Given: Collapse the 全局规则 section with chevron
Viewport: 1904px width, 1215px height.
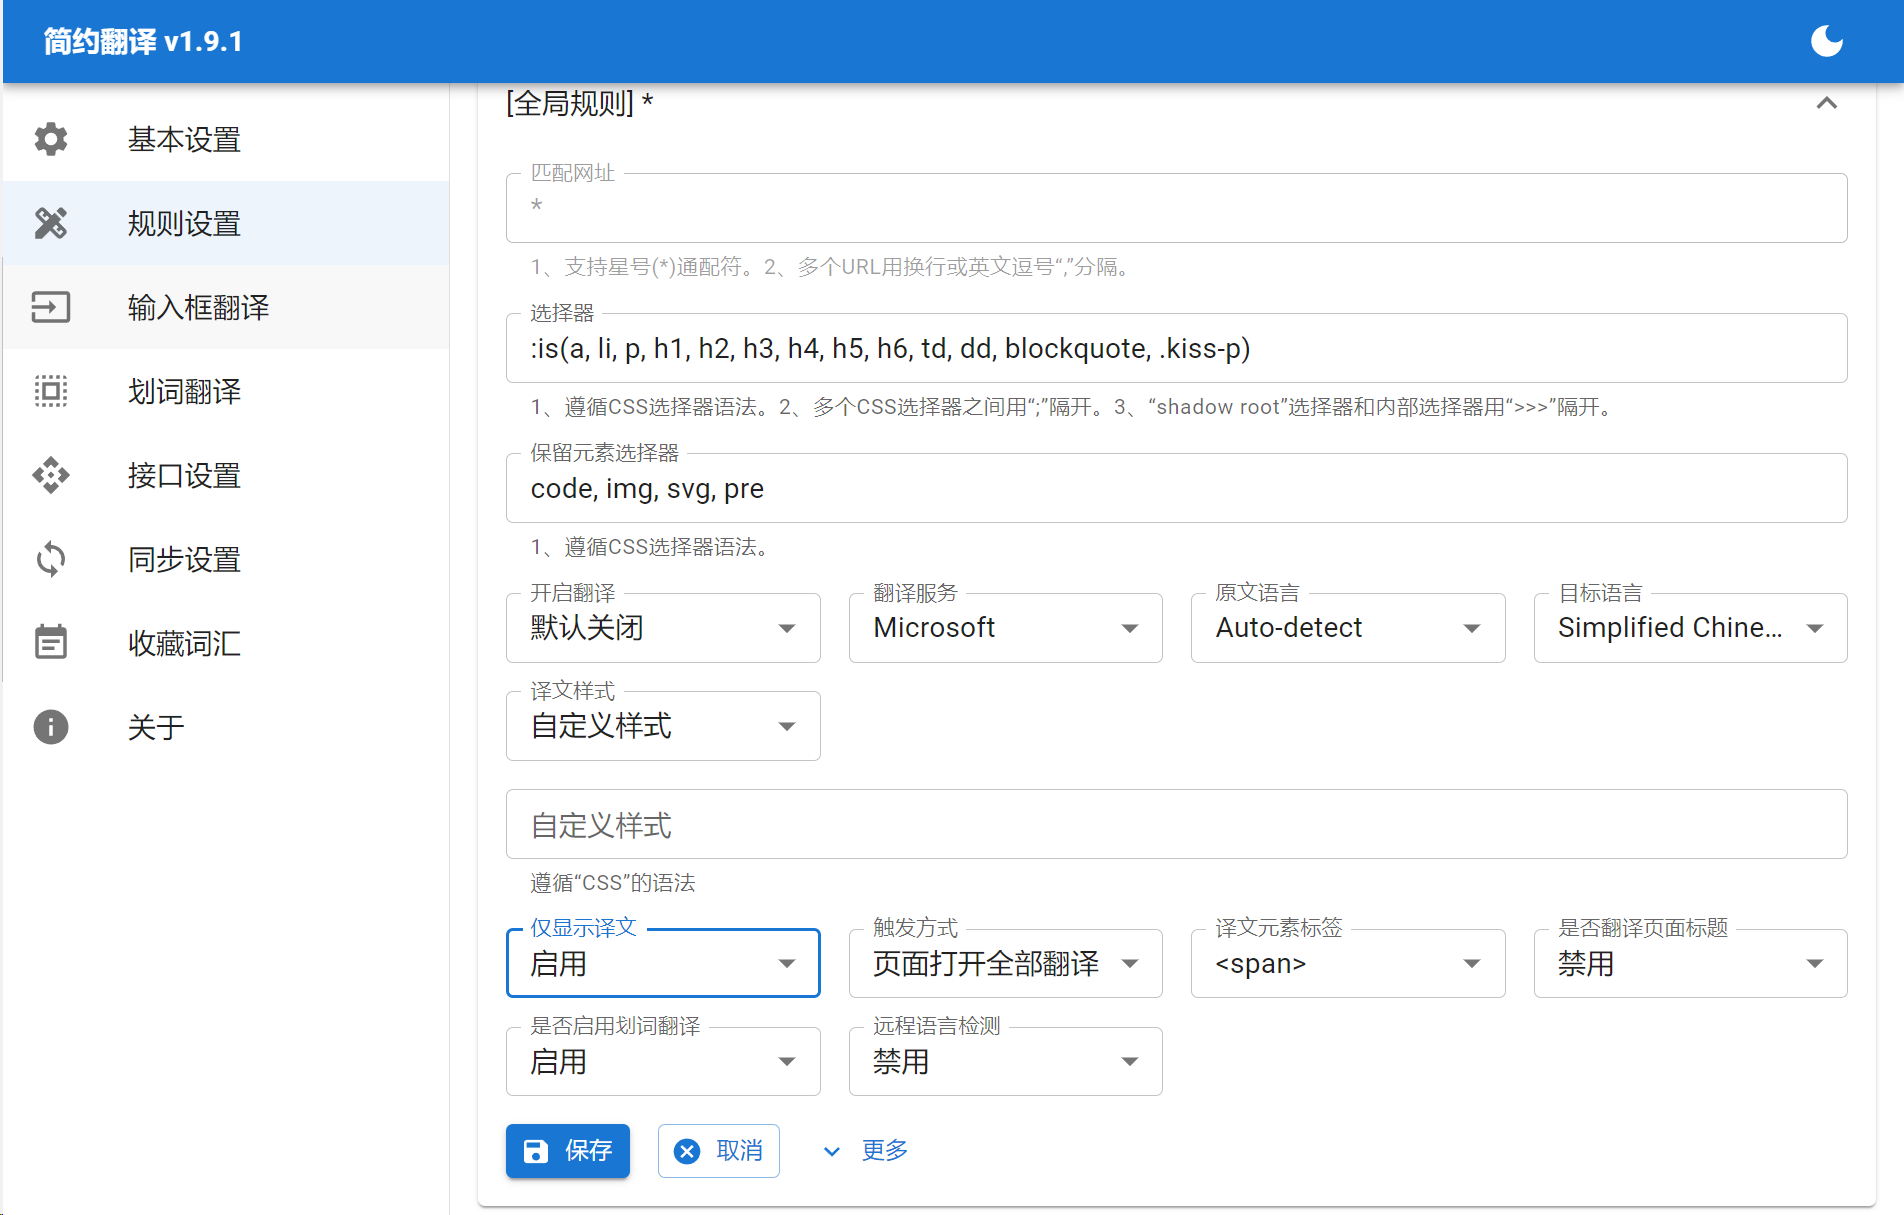Looking at the screenshot, I should [x=1826, y=103].
